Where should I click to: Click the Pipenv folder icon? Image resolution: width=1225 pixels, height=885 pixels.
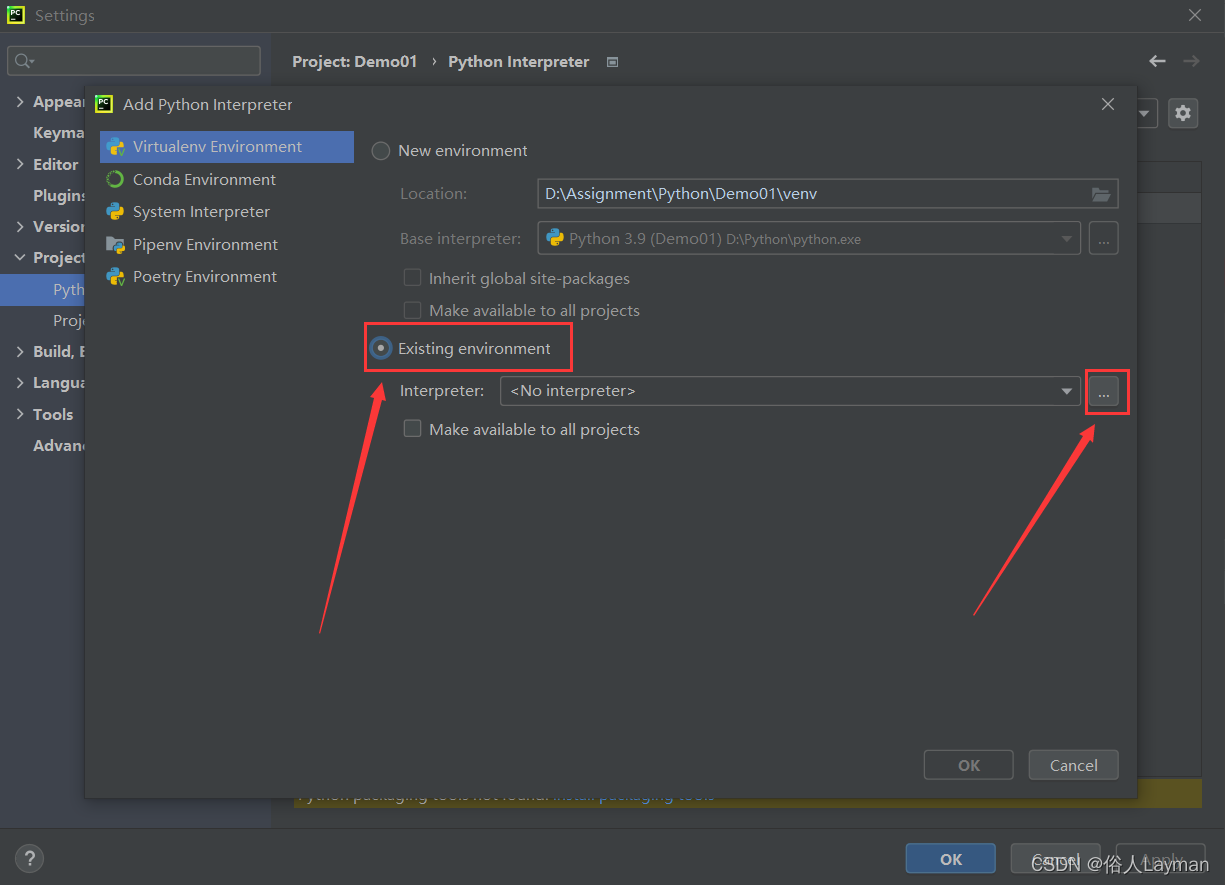[115, 245]
